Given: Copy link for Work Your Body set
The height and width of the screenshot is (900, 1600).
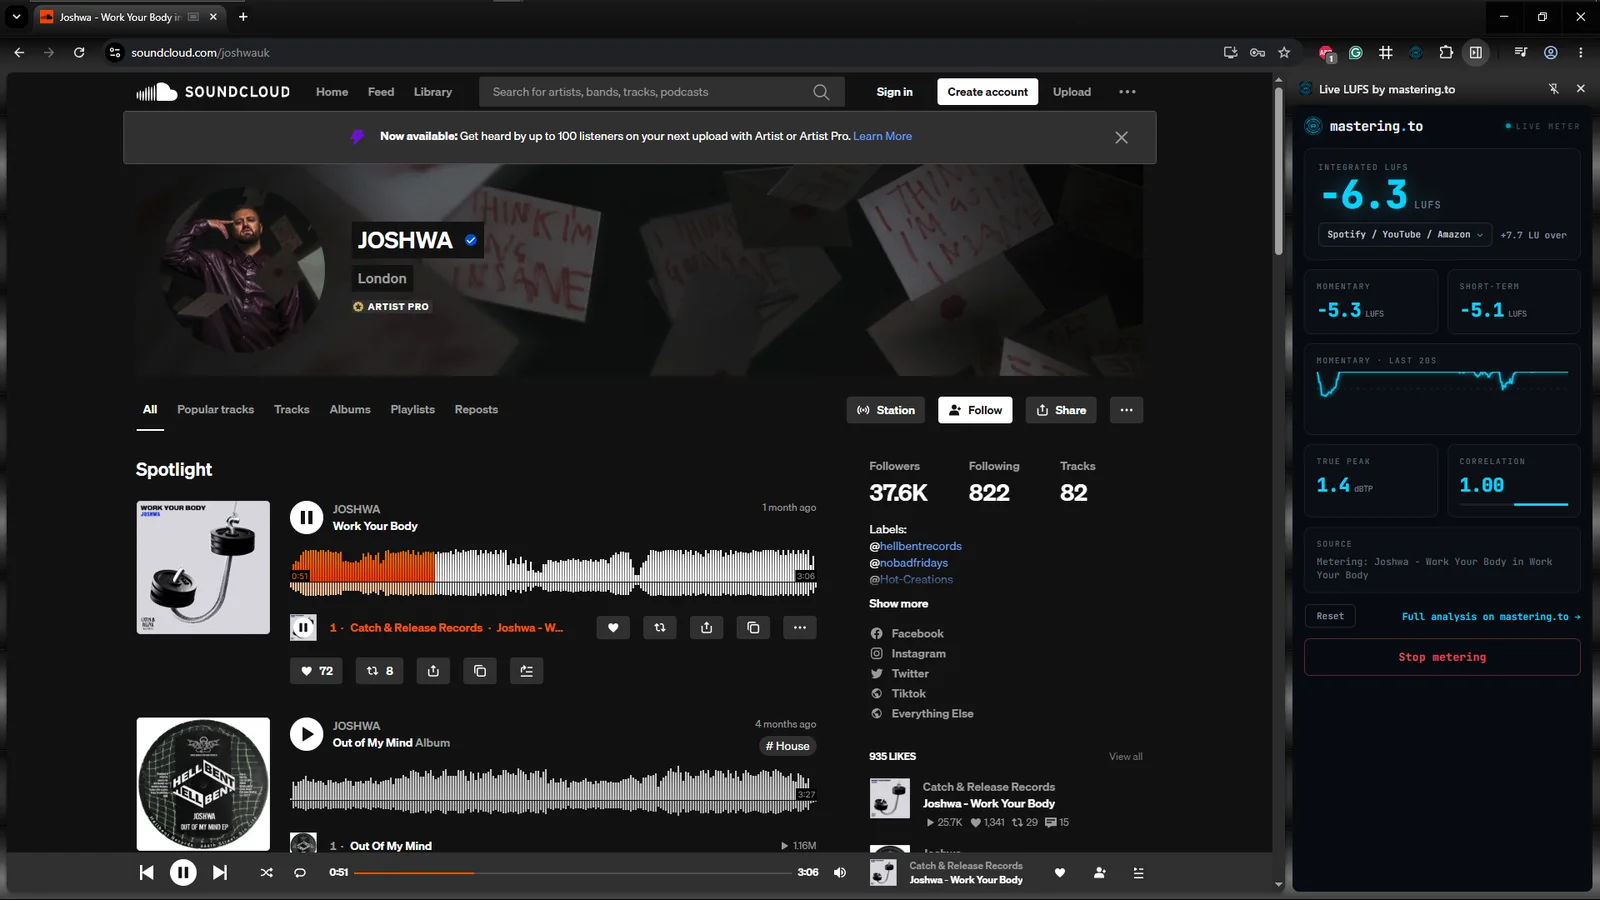Looking at the screenshot, I should [x=480, y=671].
